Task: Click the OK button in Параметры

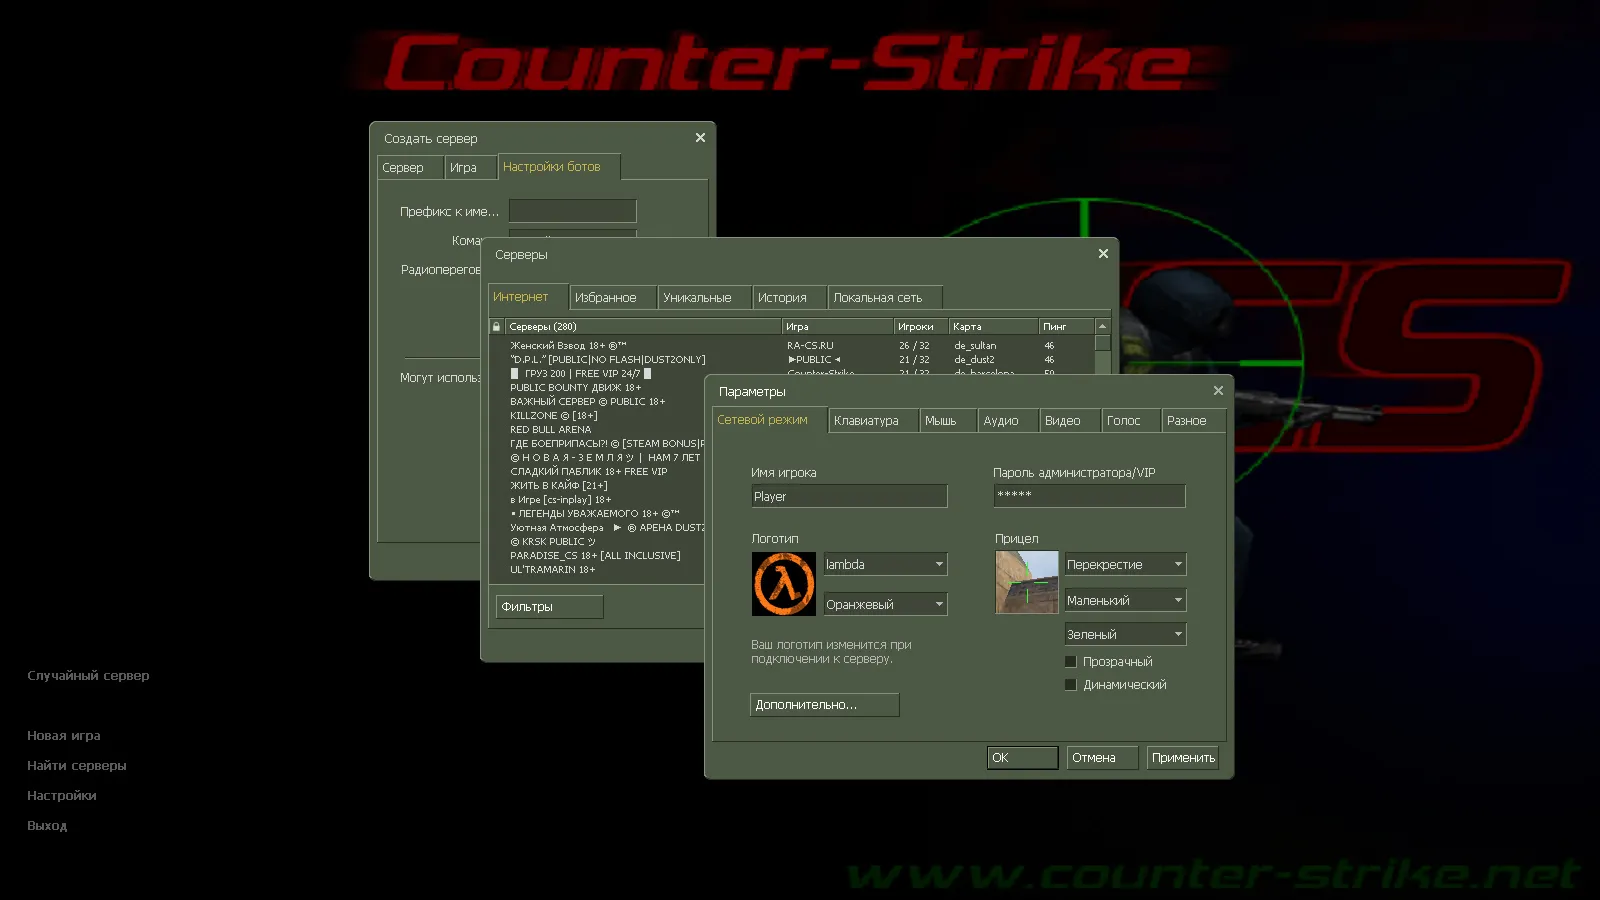Action: point(1023,758)
